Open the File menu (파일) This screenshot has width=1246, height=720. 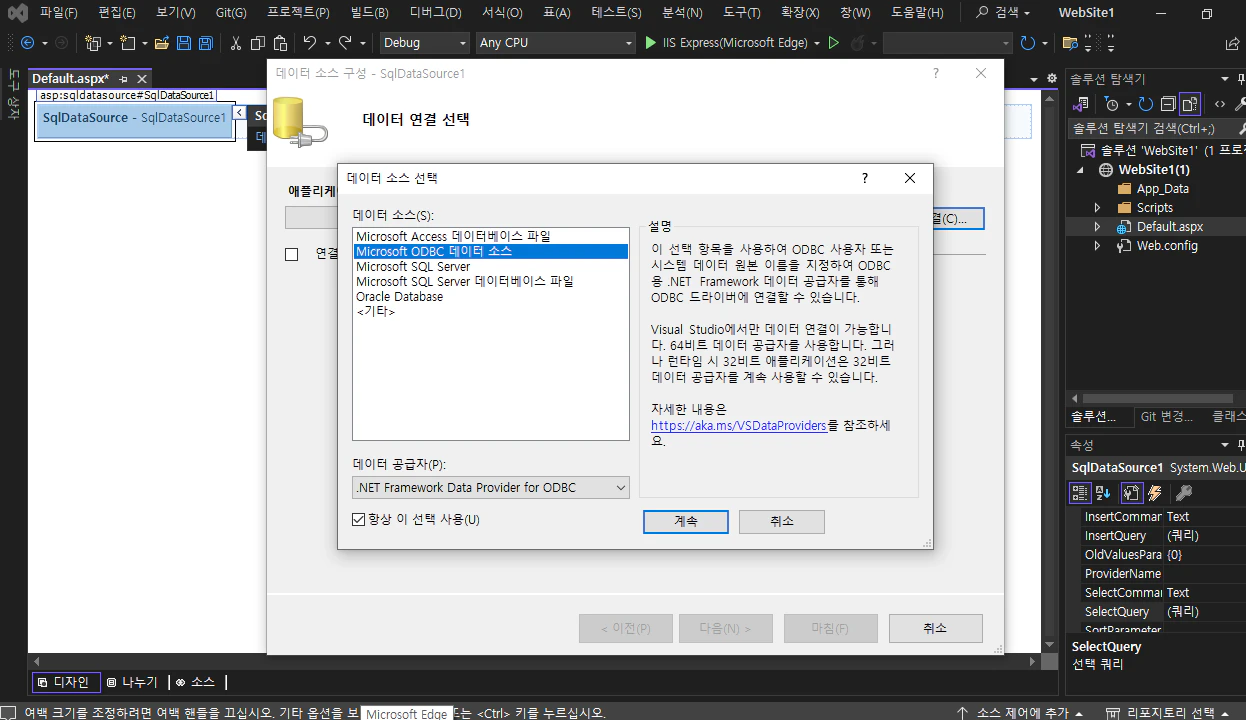tap(58, 13)
